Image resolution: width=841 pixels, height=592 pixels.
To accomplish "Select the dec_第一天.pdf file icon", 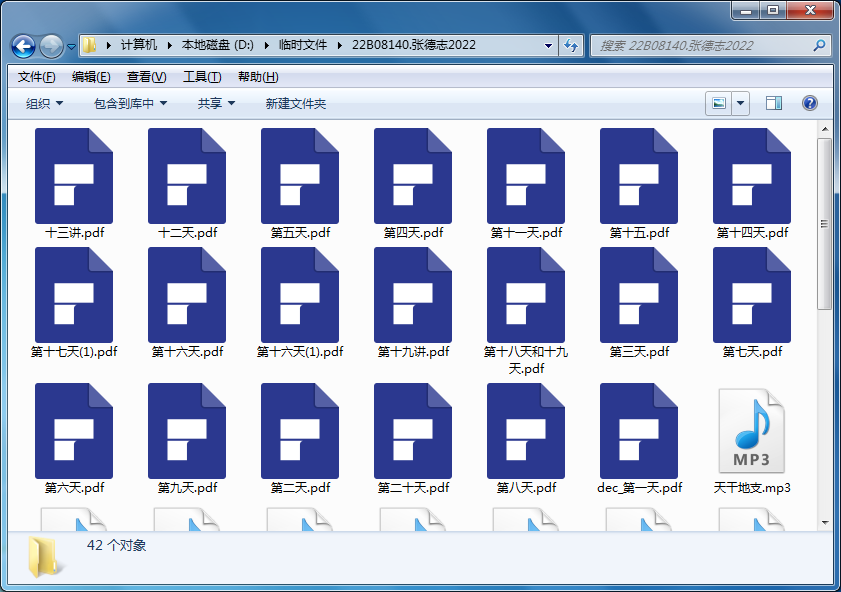I will 639,431.
